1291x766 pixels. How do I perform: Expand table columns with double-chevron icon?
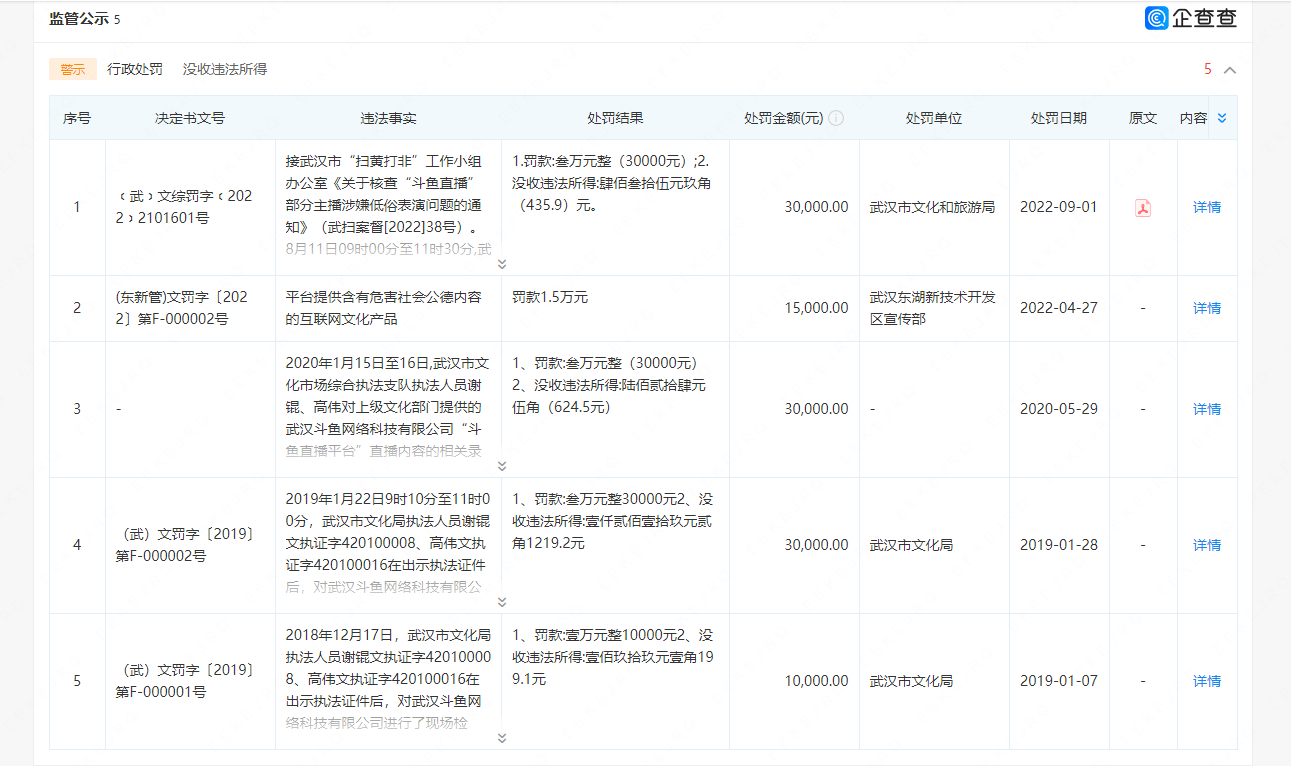pos(1221,118)
